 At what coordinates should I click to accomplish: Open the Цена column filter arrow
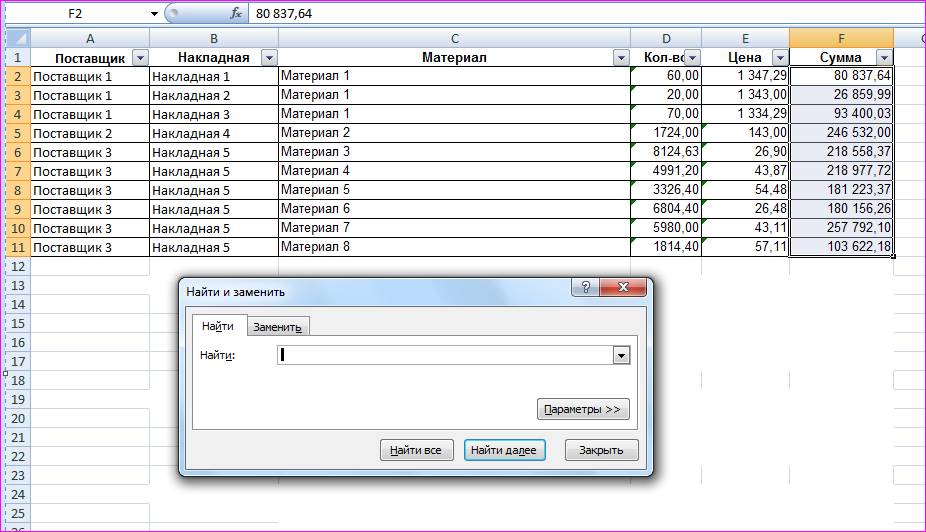(779, 58)
